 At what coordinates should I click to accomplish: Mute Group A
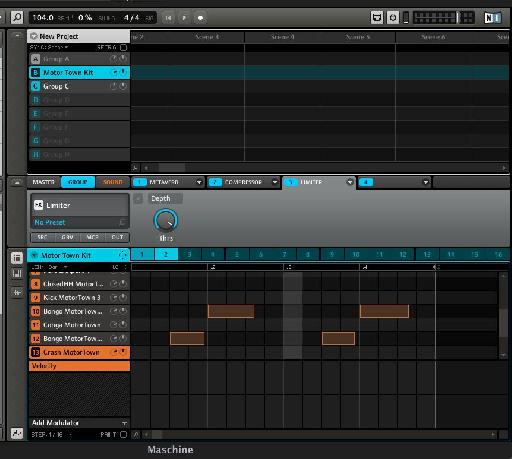tap(114, 59)
